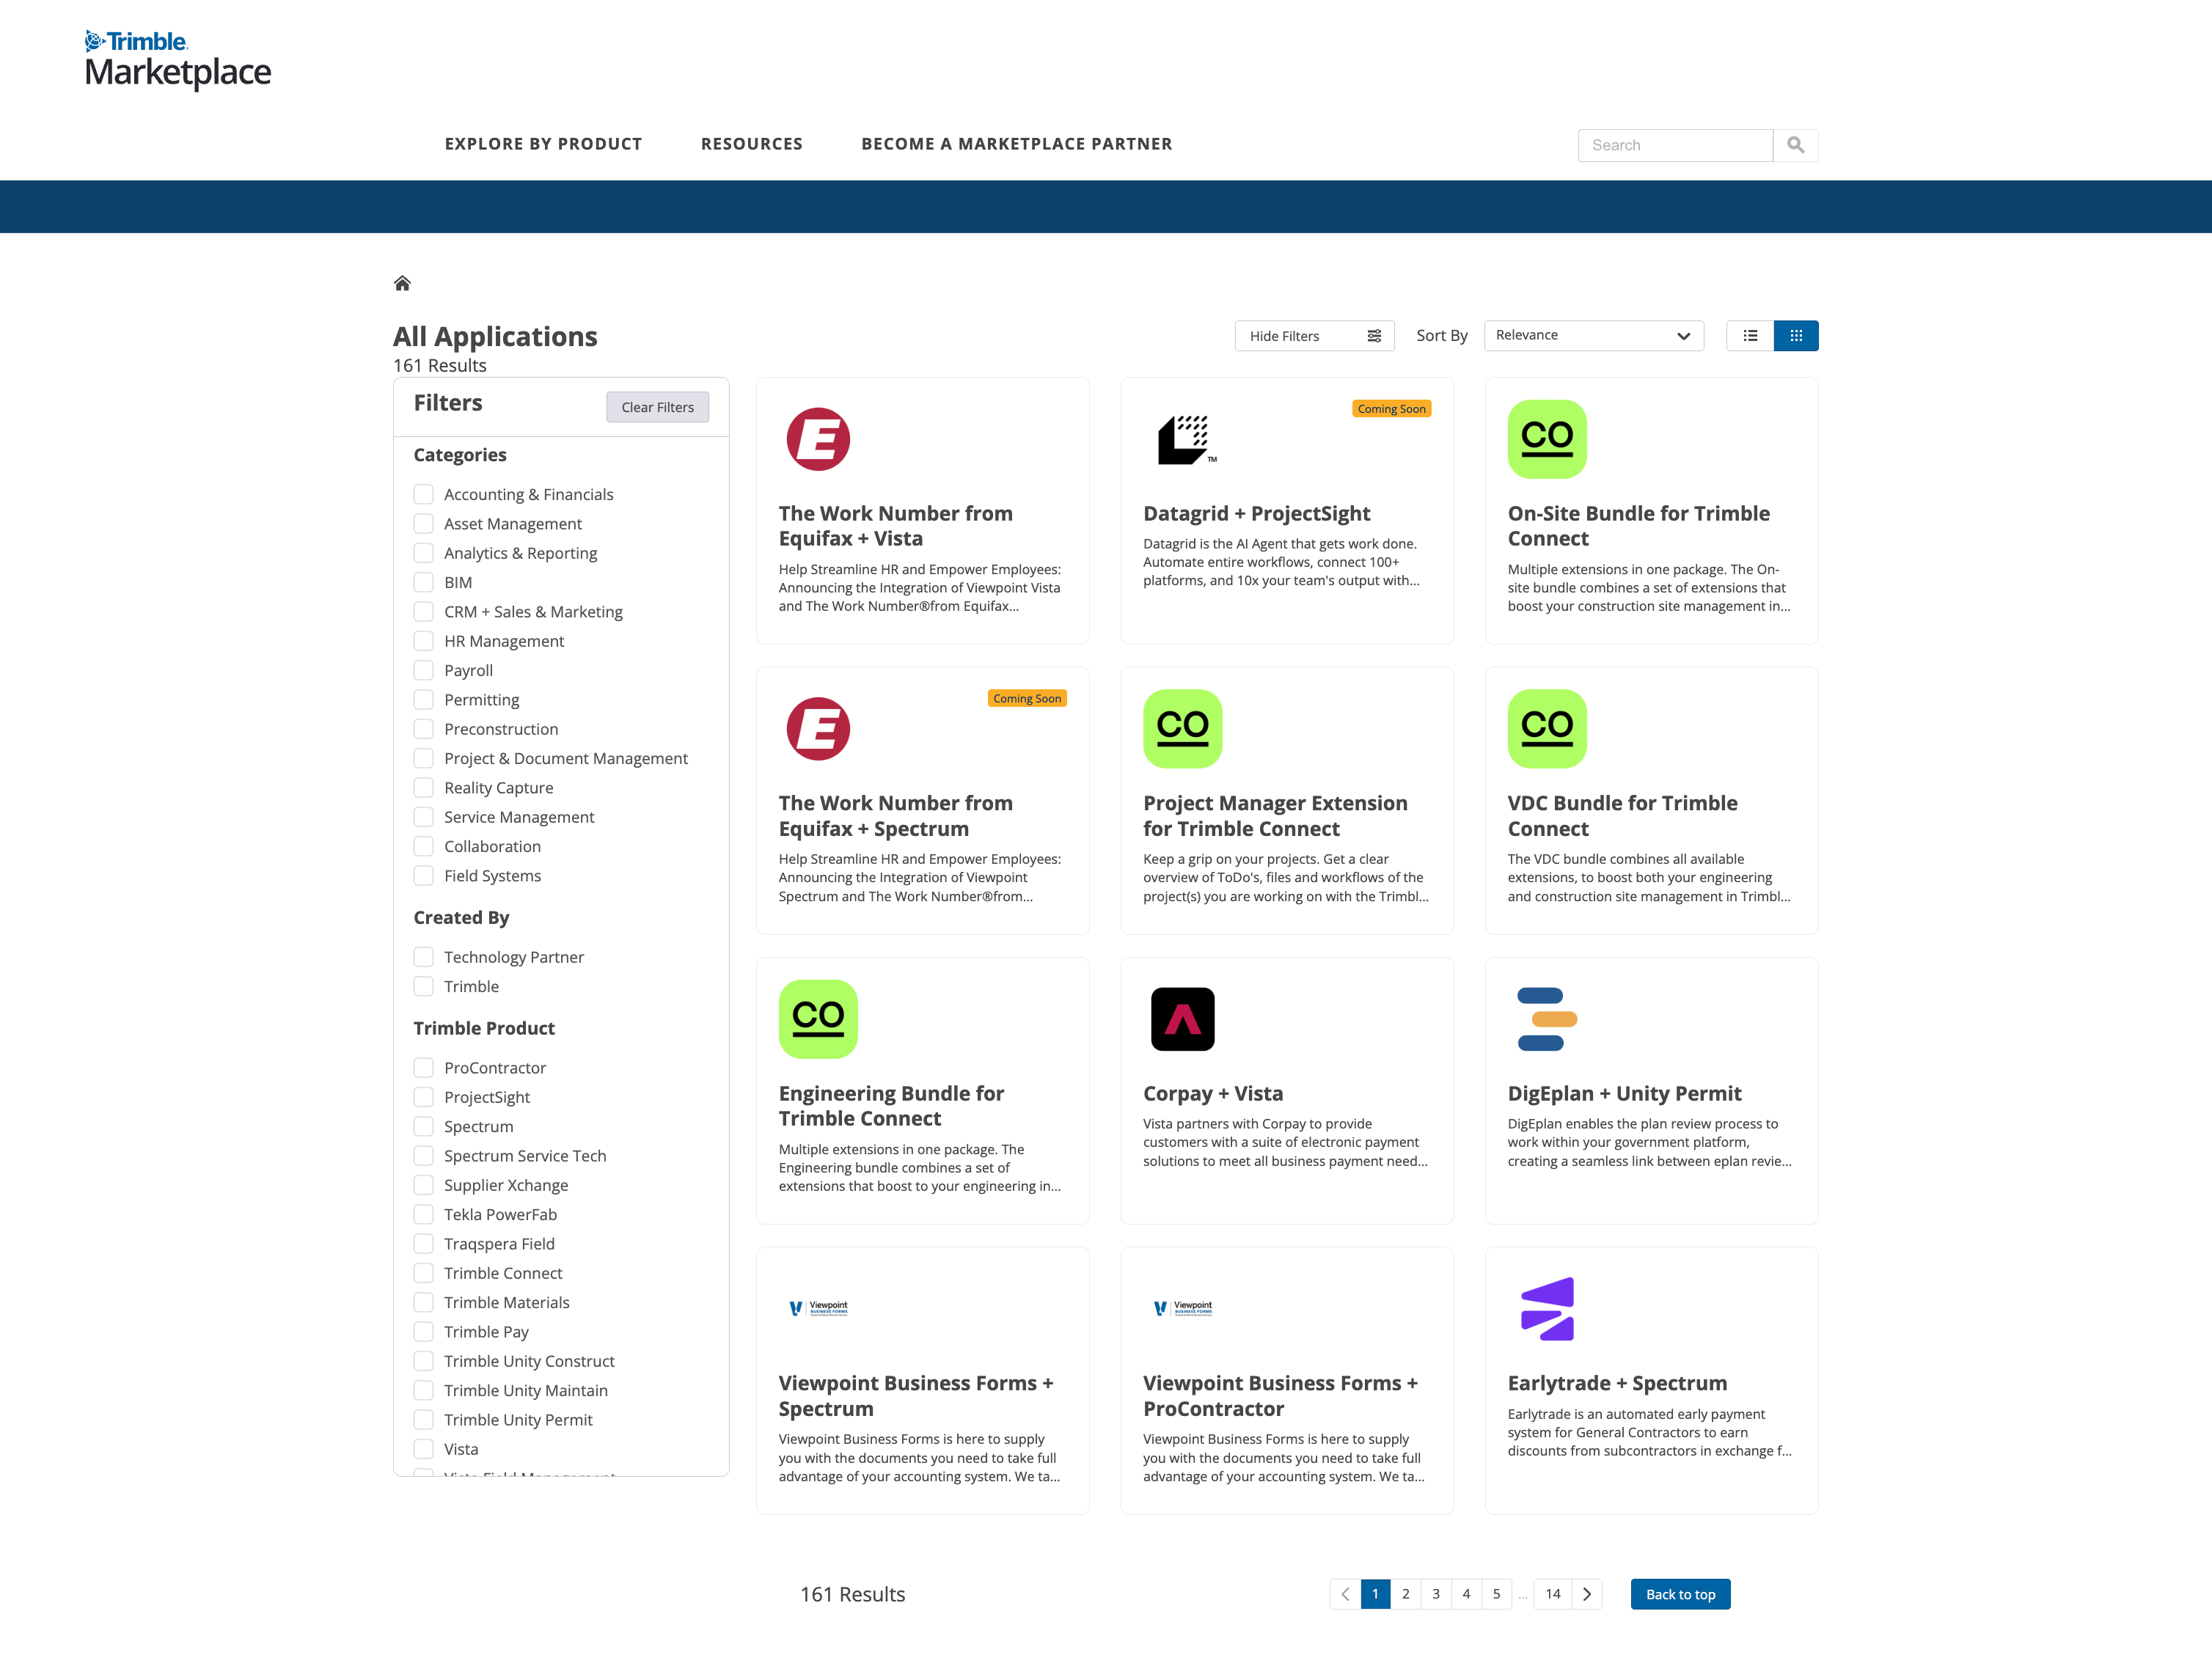Go to results page 4

(1466, 1594)
